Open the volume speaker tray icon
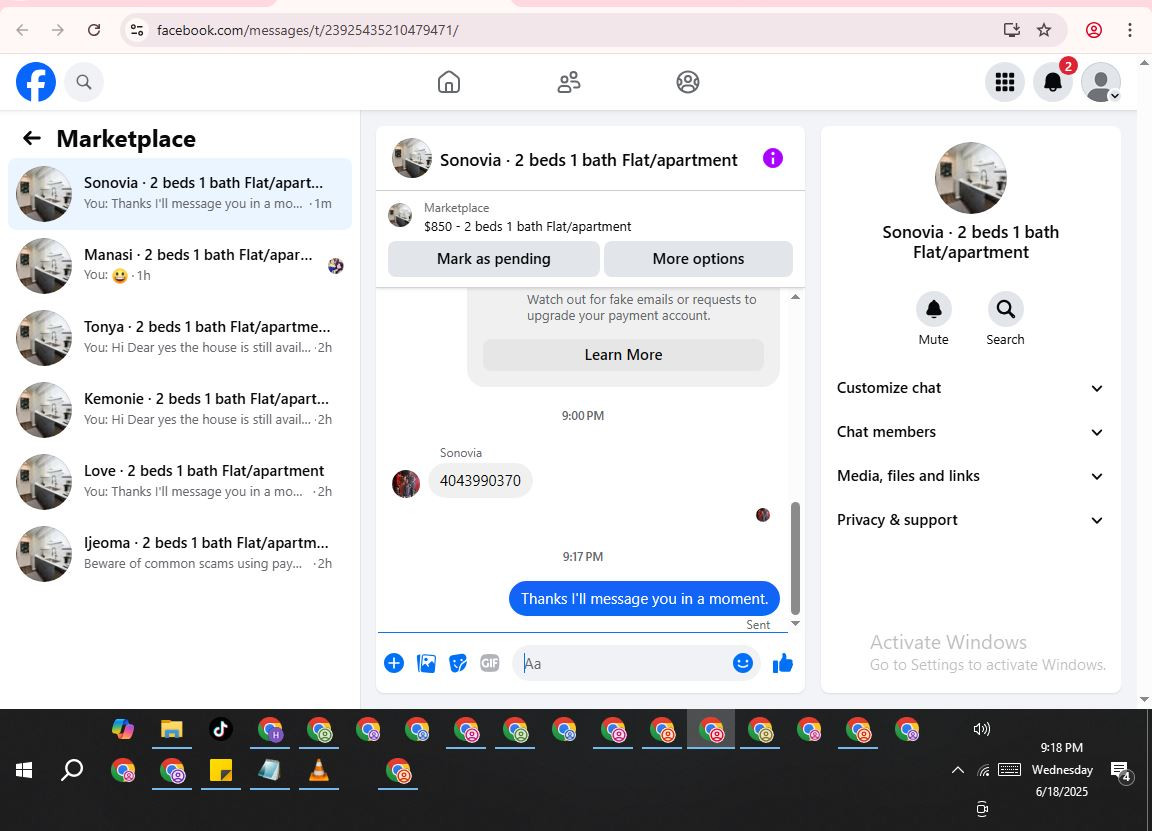Screen dimensions: 1152x831 (x=982, y=729)
